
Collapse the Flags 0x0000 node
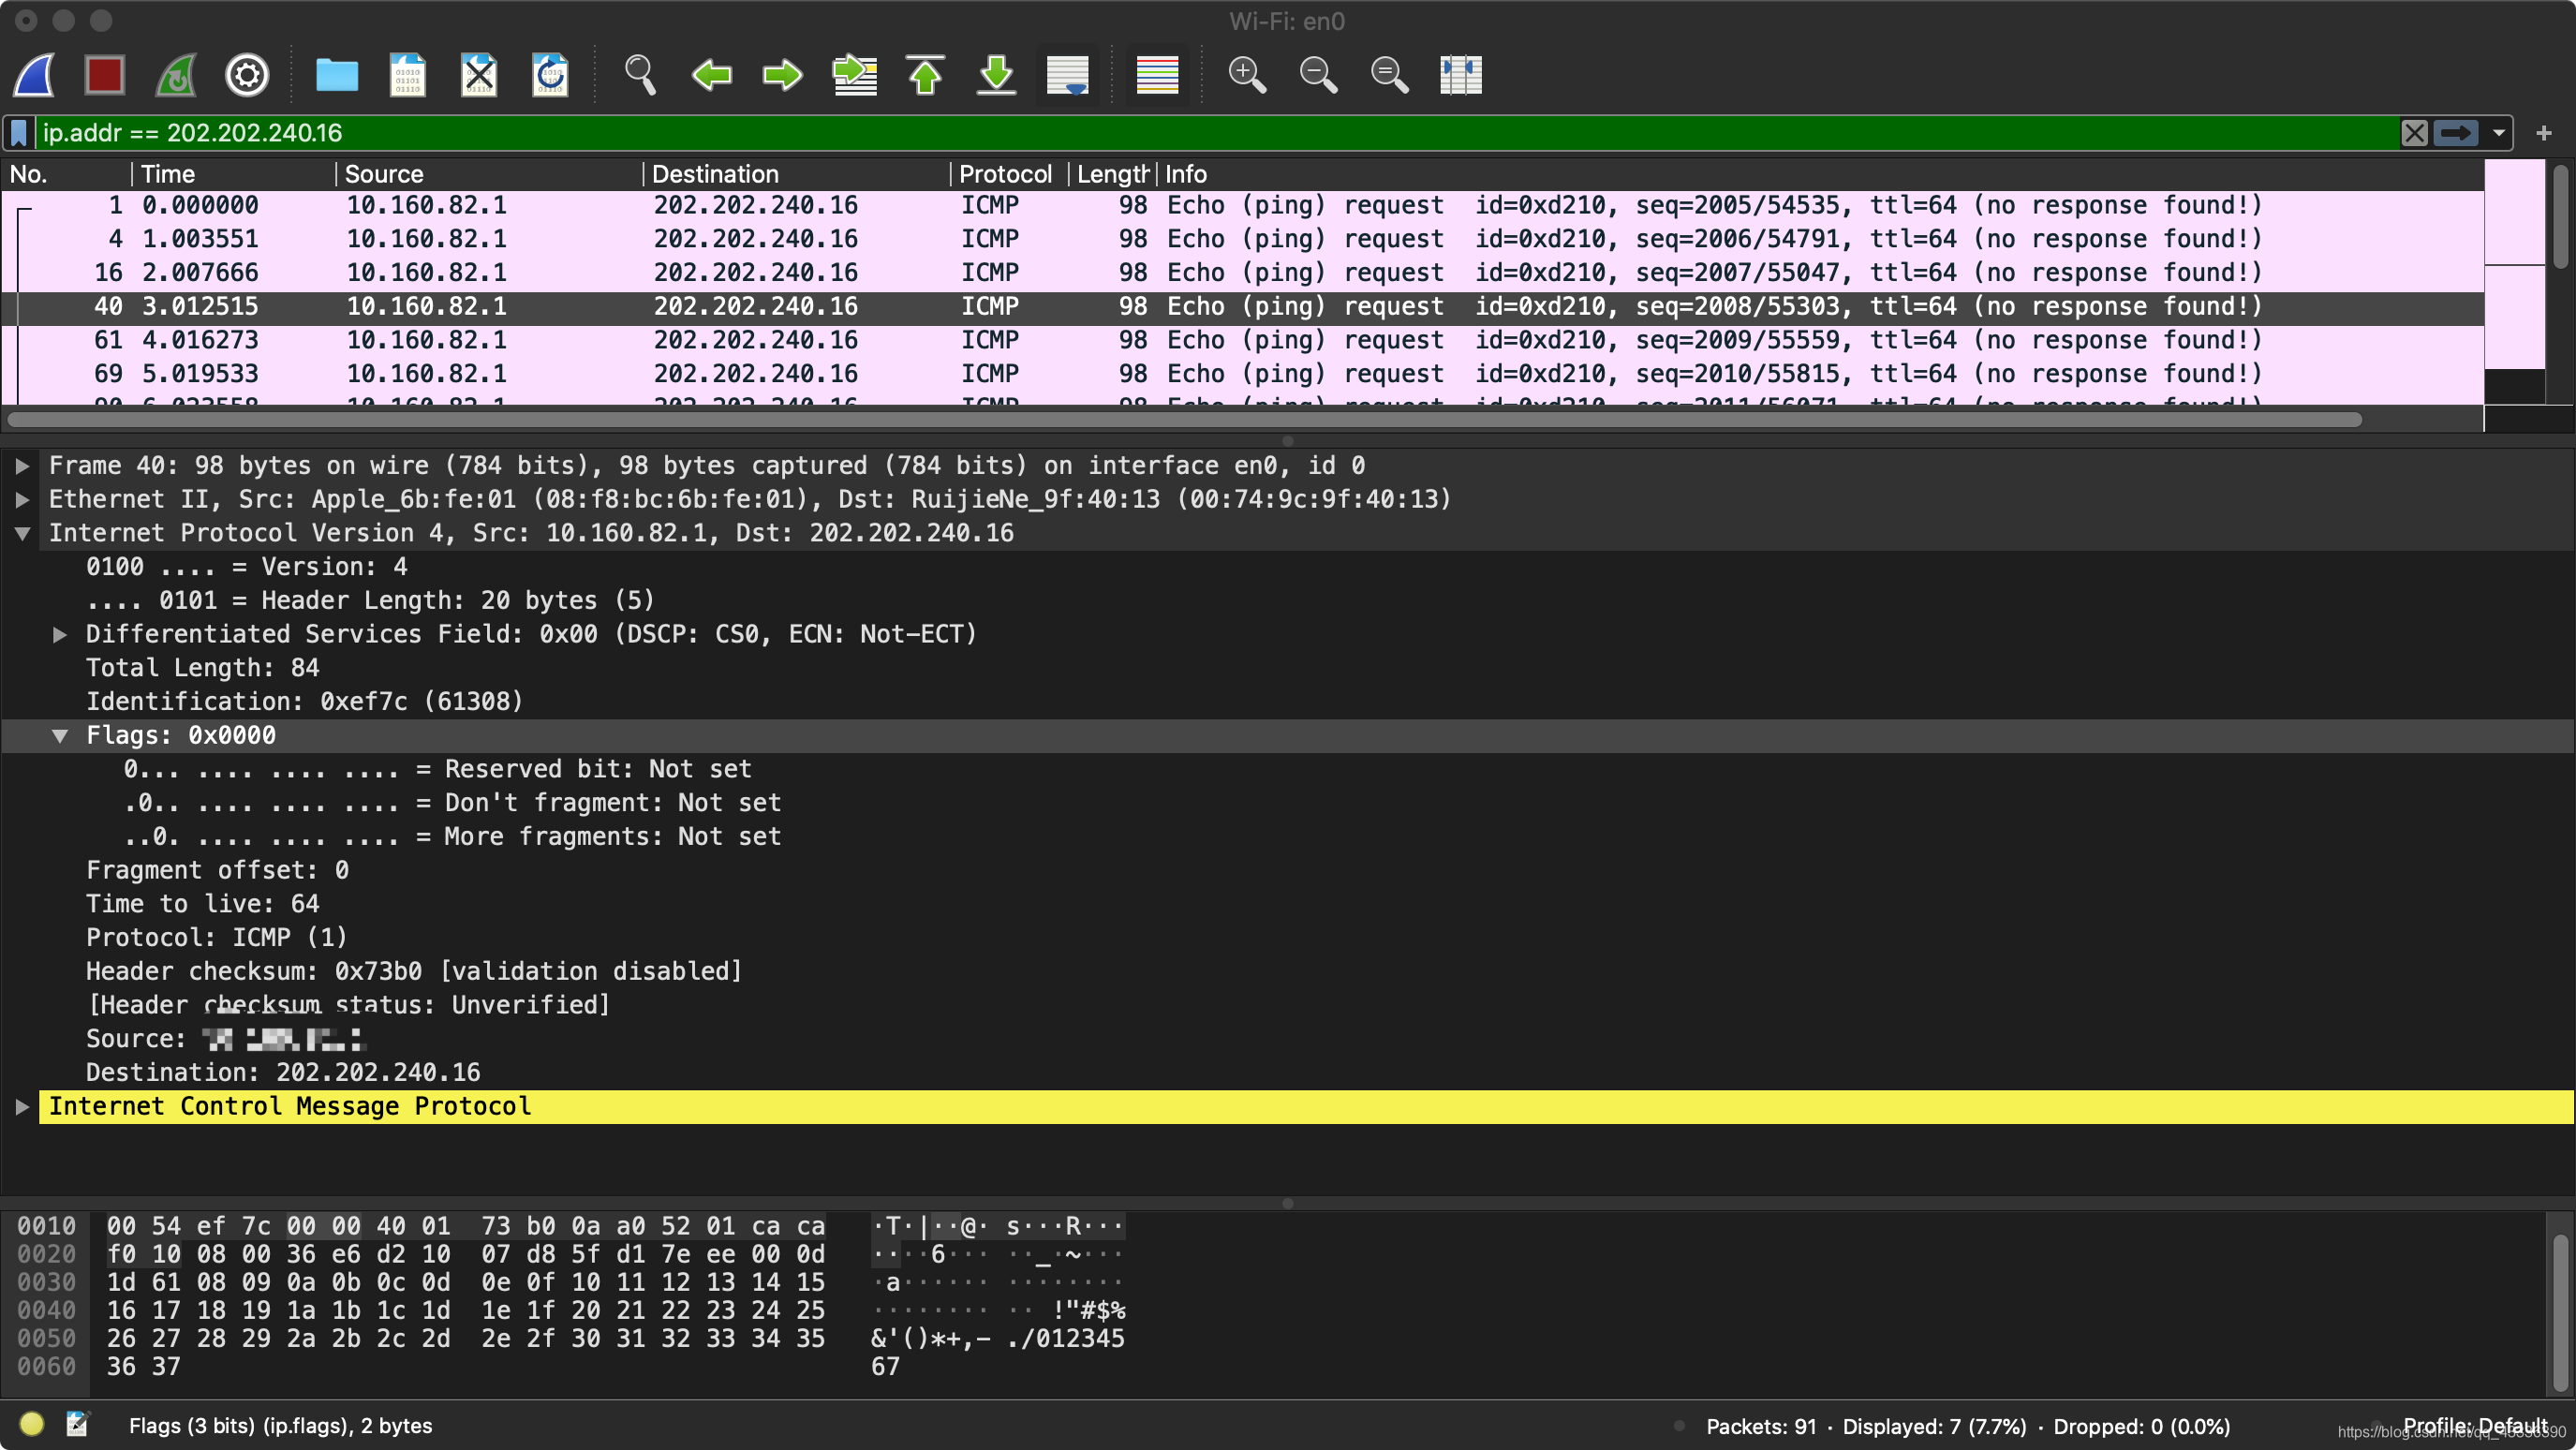[x=60, y=737]
